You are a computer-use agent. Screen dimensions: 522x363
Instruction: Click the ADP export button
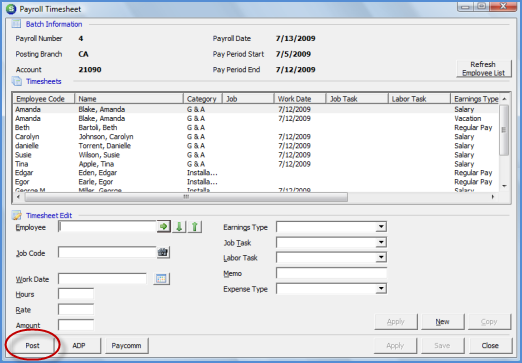79,346
